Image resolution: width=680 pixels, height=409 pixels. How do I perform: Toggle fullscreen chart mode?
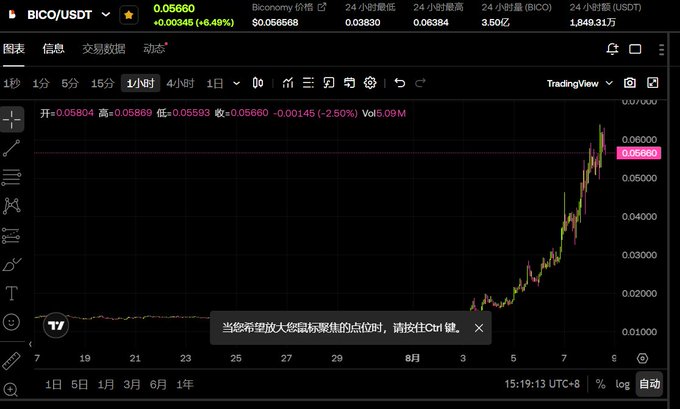[x=653, y=83]
